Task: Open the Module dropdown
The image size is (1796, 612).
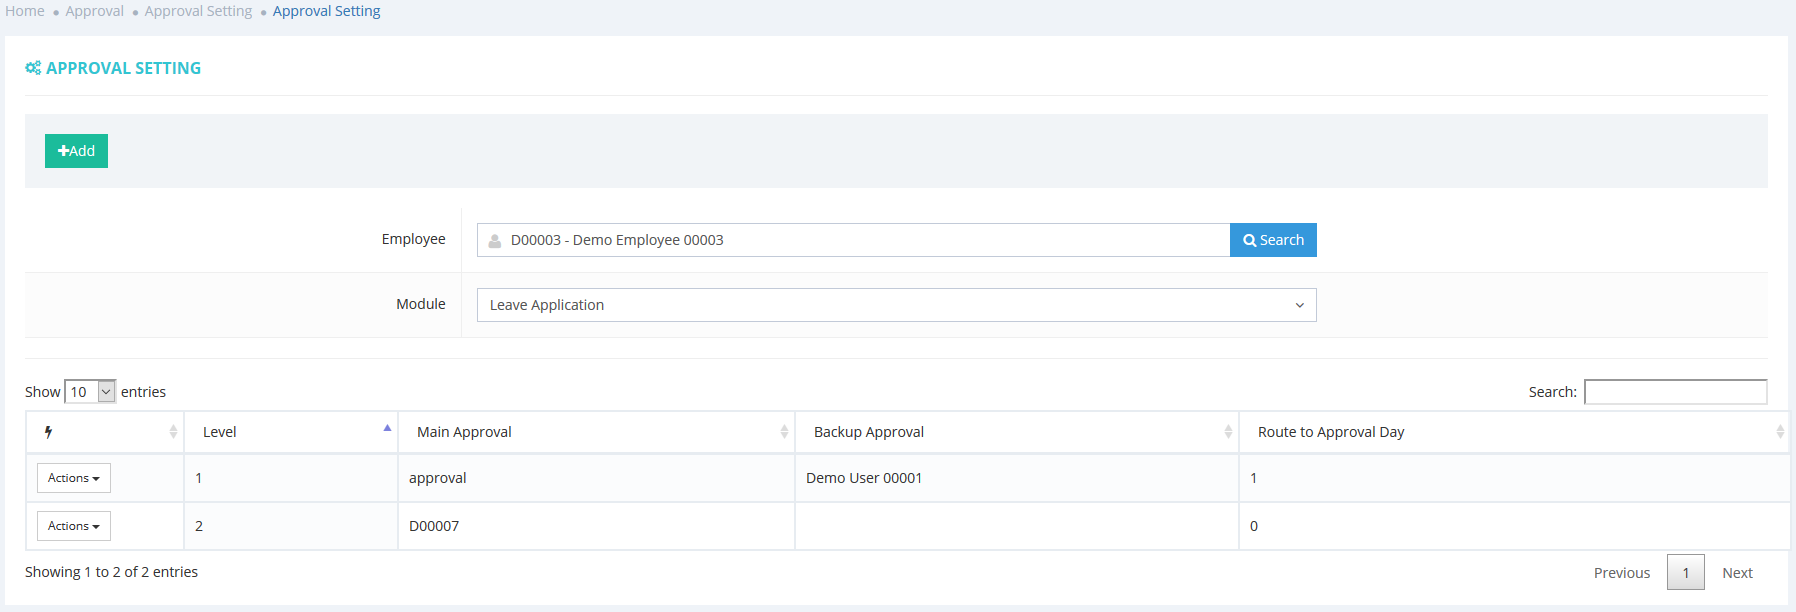Action: 896,305
